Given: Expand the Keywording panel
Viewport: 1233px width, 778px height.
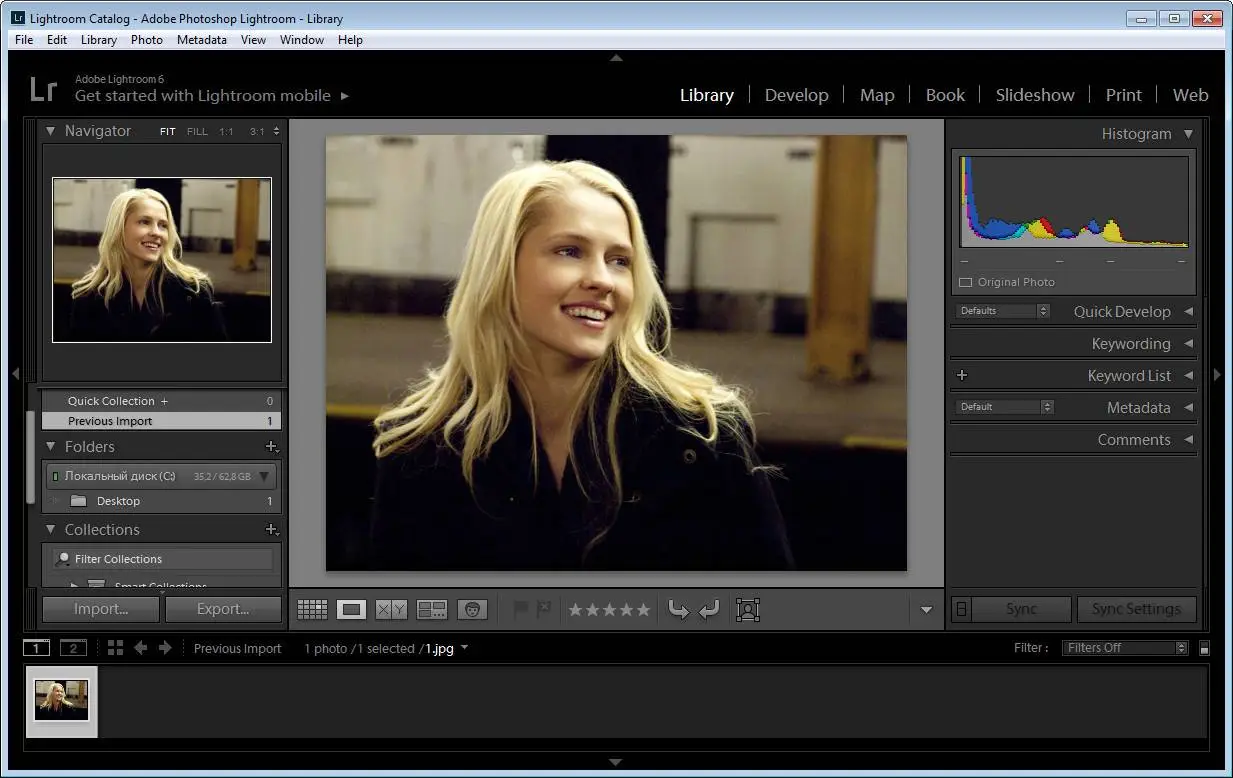Looking at the screenshot, I should [x=1188, y=344].
